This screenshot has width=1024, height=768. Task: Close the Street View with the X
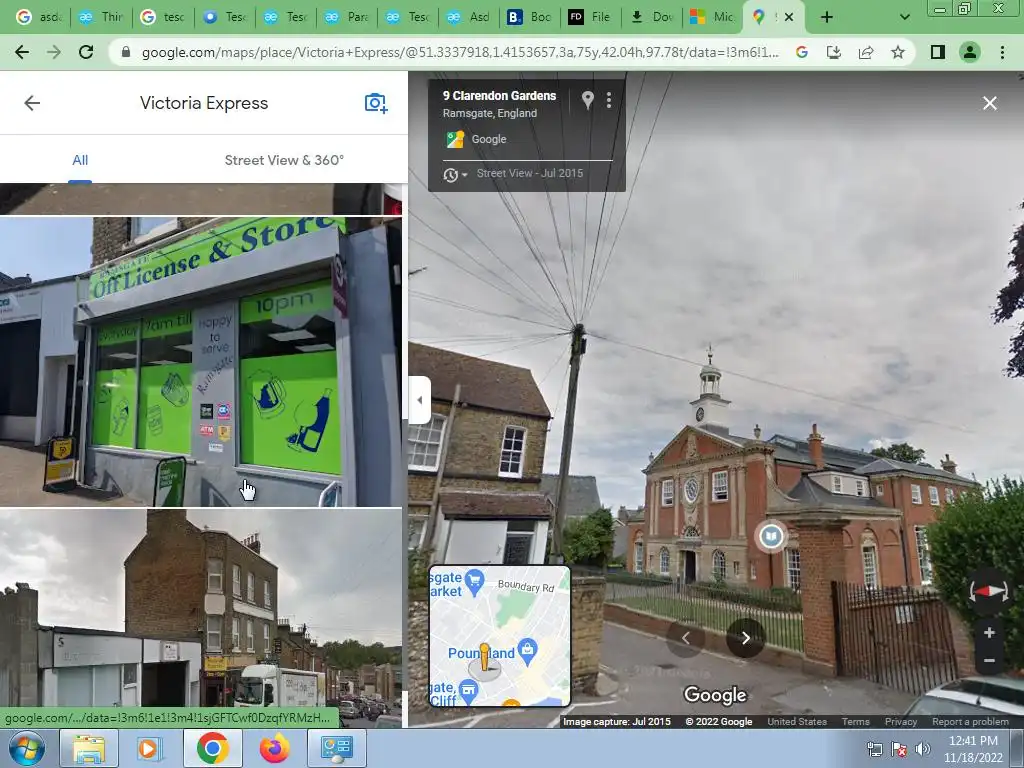[x=989, y=103]
